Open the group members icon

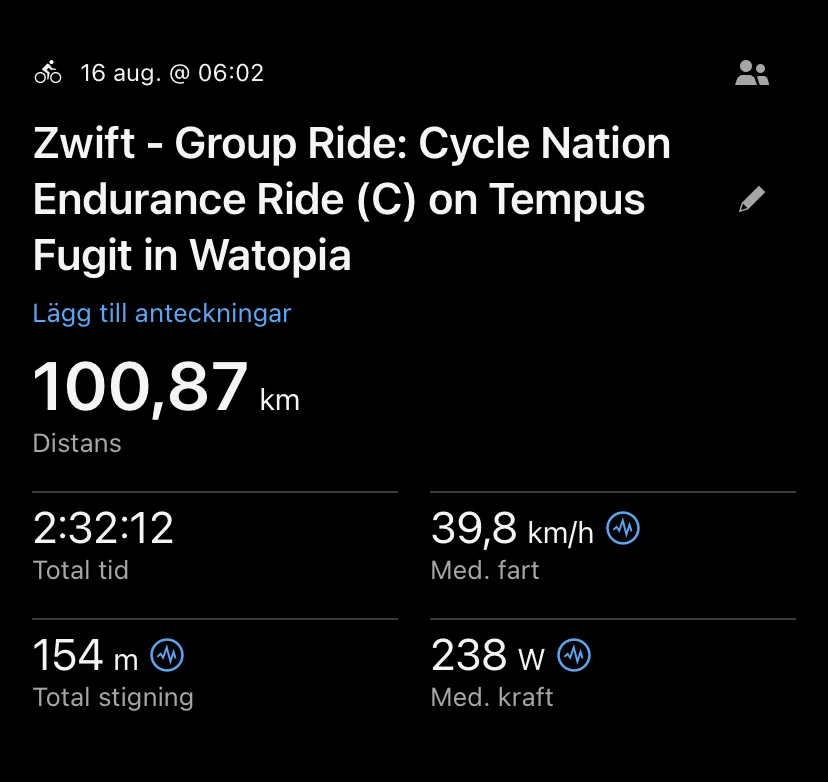751,73
